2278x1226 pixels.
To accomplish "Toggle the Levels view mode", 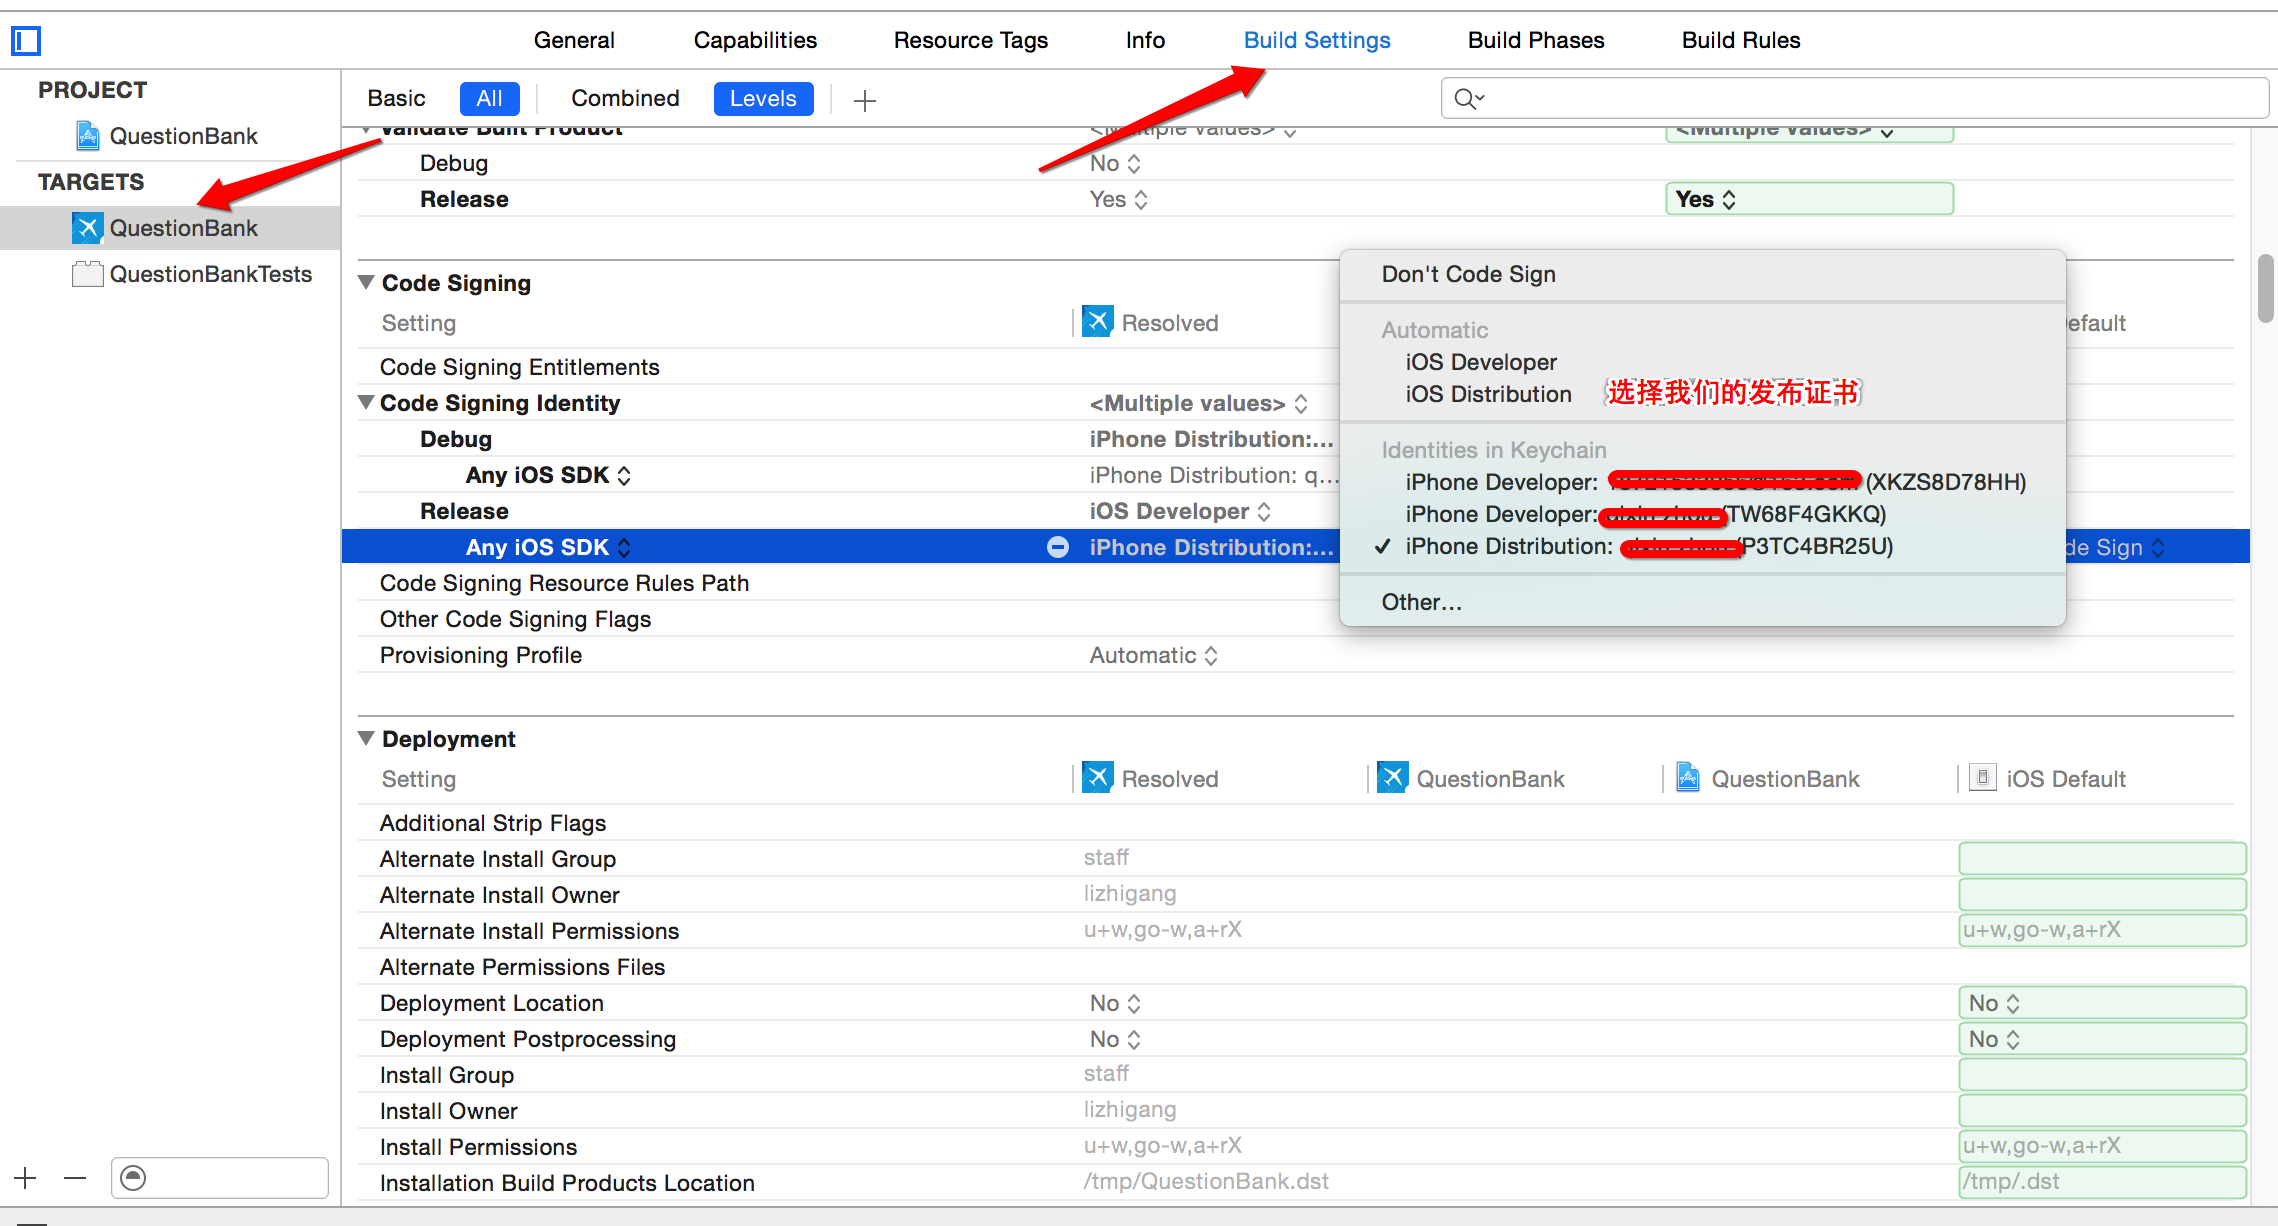I will coord(763,98).
